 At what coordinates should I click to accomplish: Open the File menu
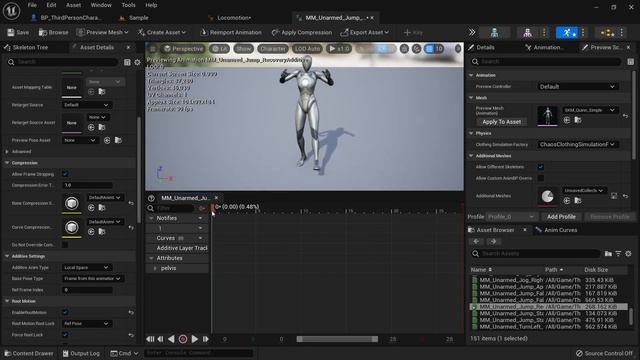32,5
